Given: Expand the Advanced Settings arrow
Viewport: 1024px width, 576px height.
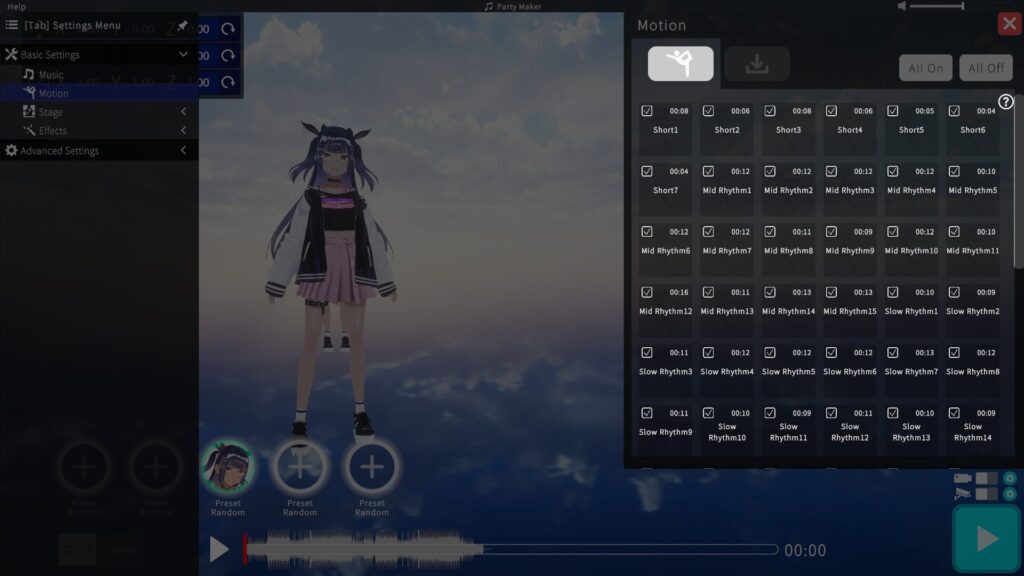Looking at the screenshot, I should [x=184, y=150].
